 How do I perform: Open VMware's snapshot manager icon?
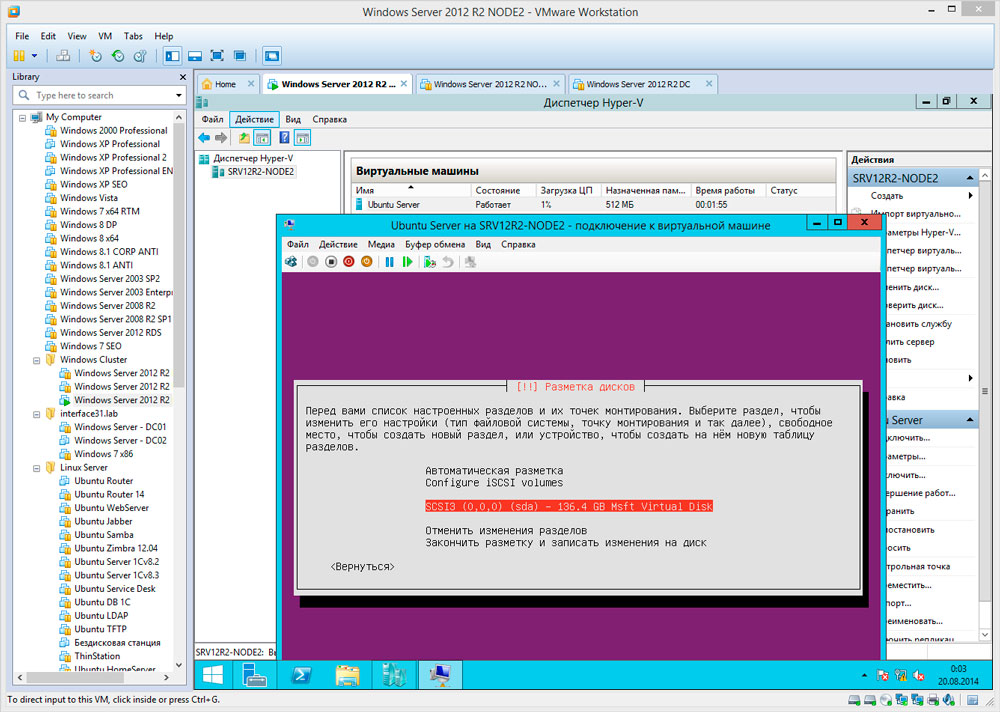click(140, 56)
